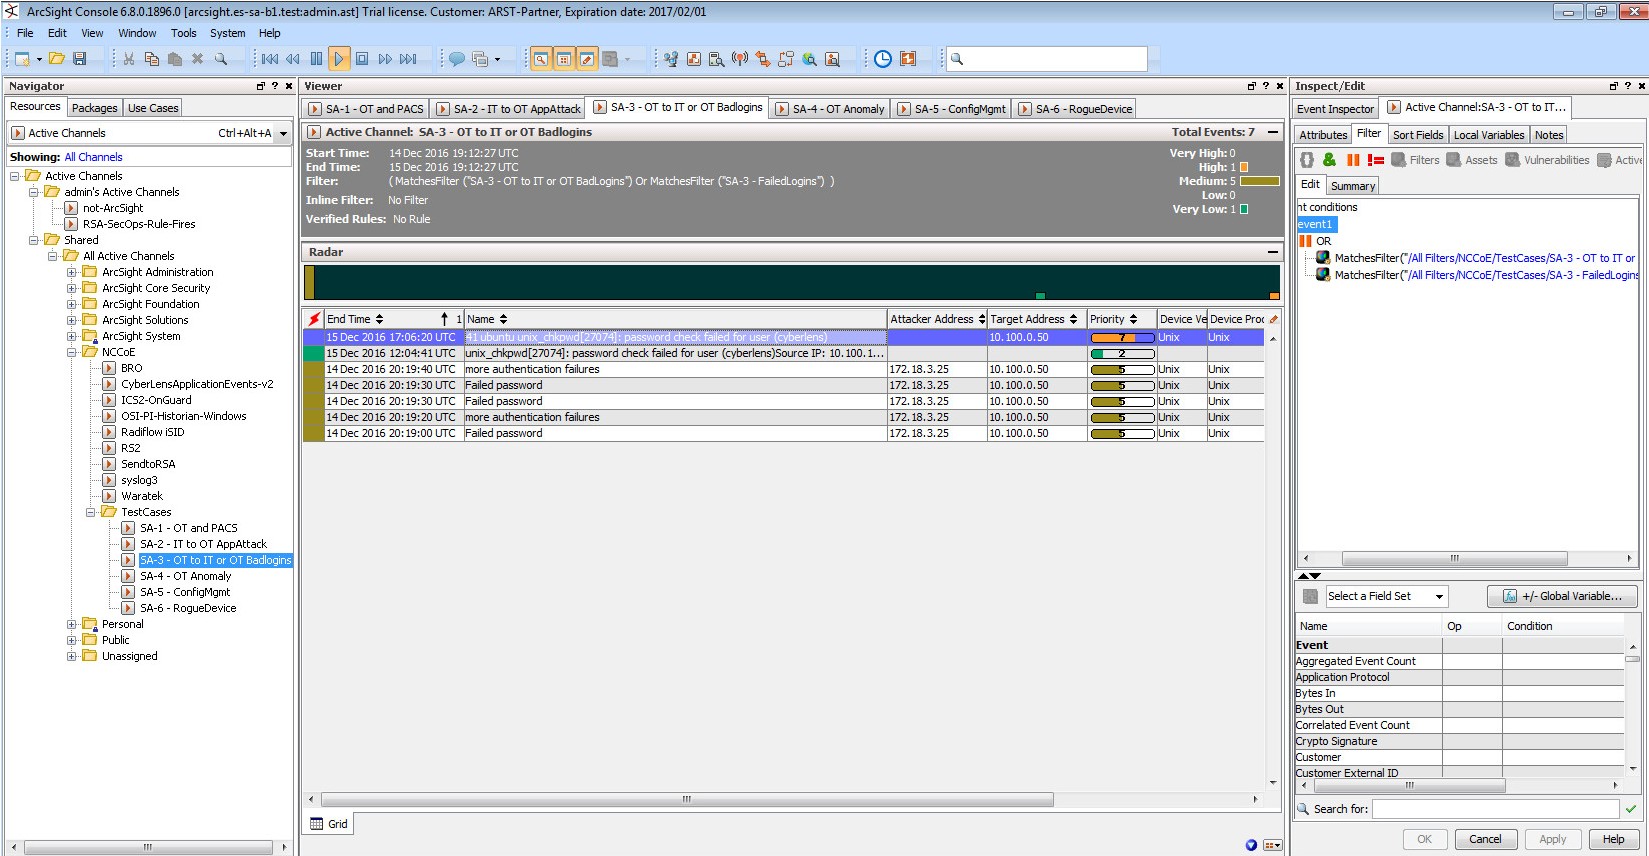Click the Delete X toolbar icon

point(198,59)
